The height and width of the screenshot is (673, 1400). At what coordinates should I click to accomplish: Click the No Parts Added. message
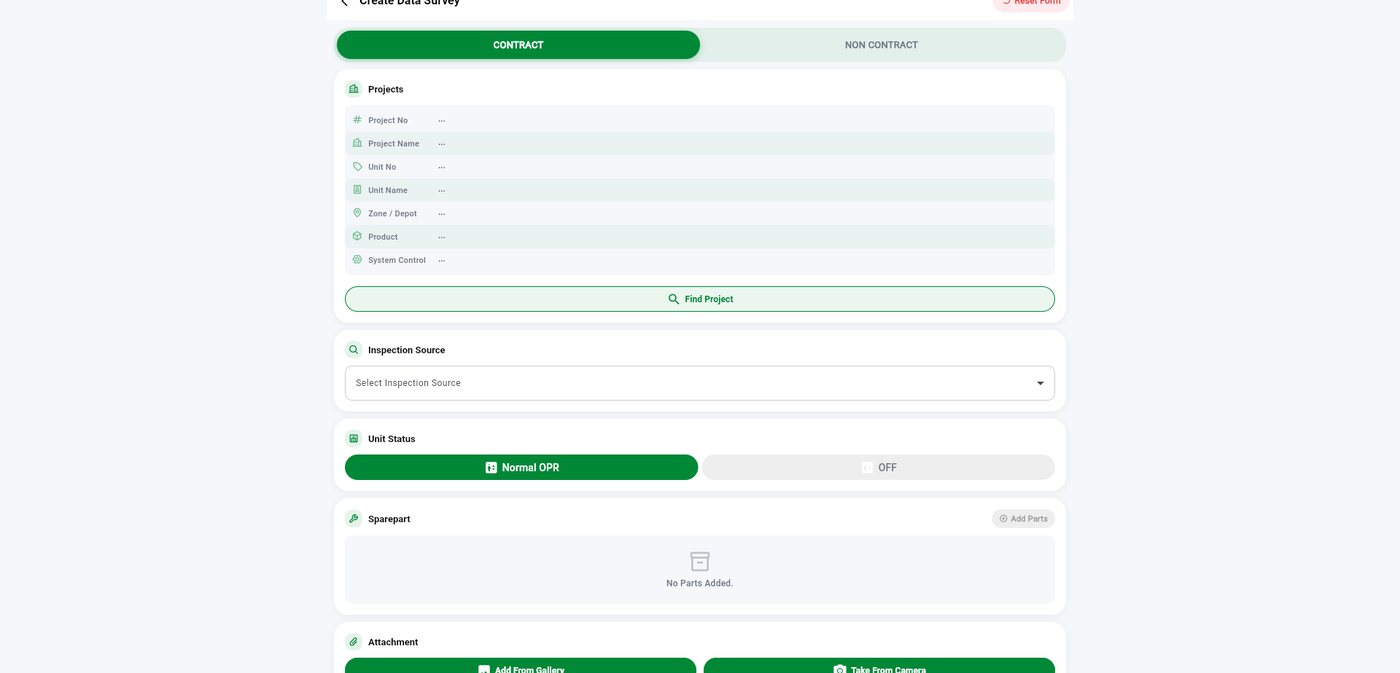coord(700,583)
